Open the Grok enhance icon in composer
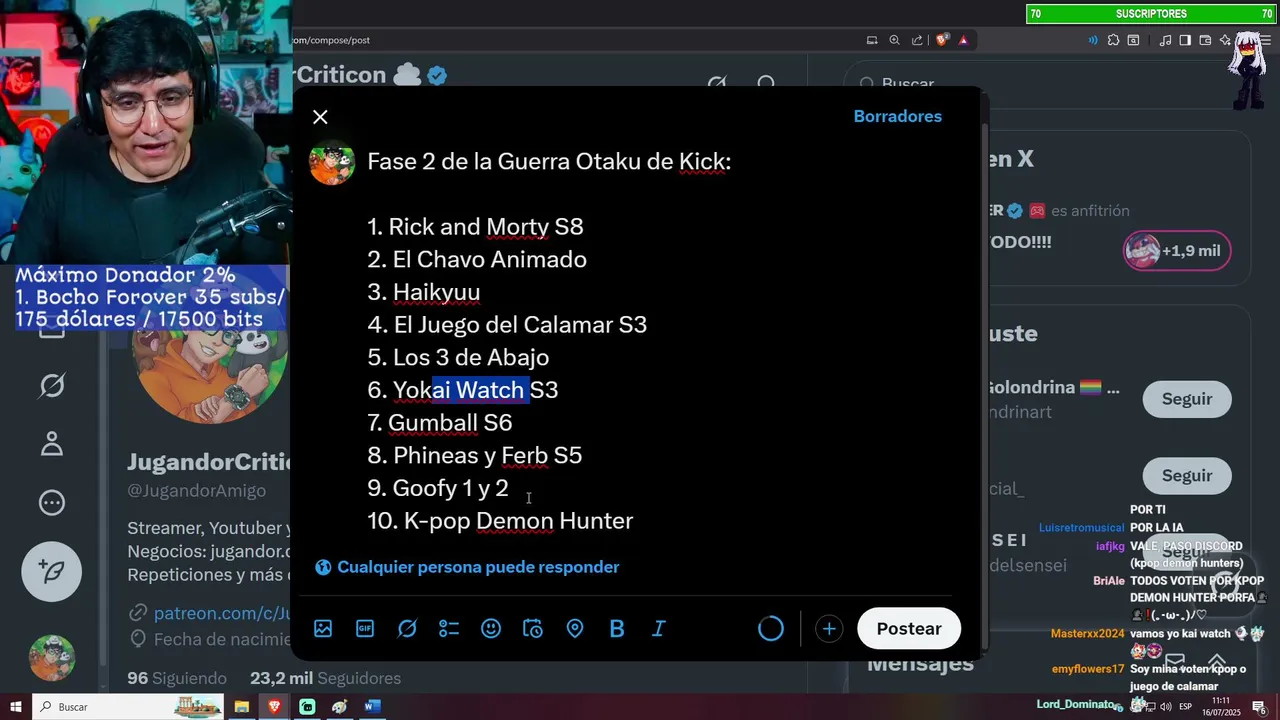Screen dimensions: 1280x720 (x=407, y=629)
